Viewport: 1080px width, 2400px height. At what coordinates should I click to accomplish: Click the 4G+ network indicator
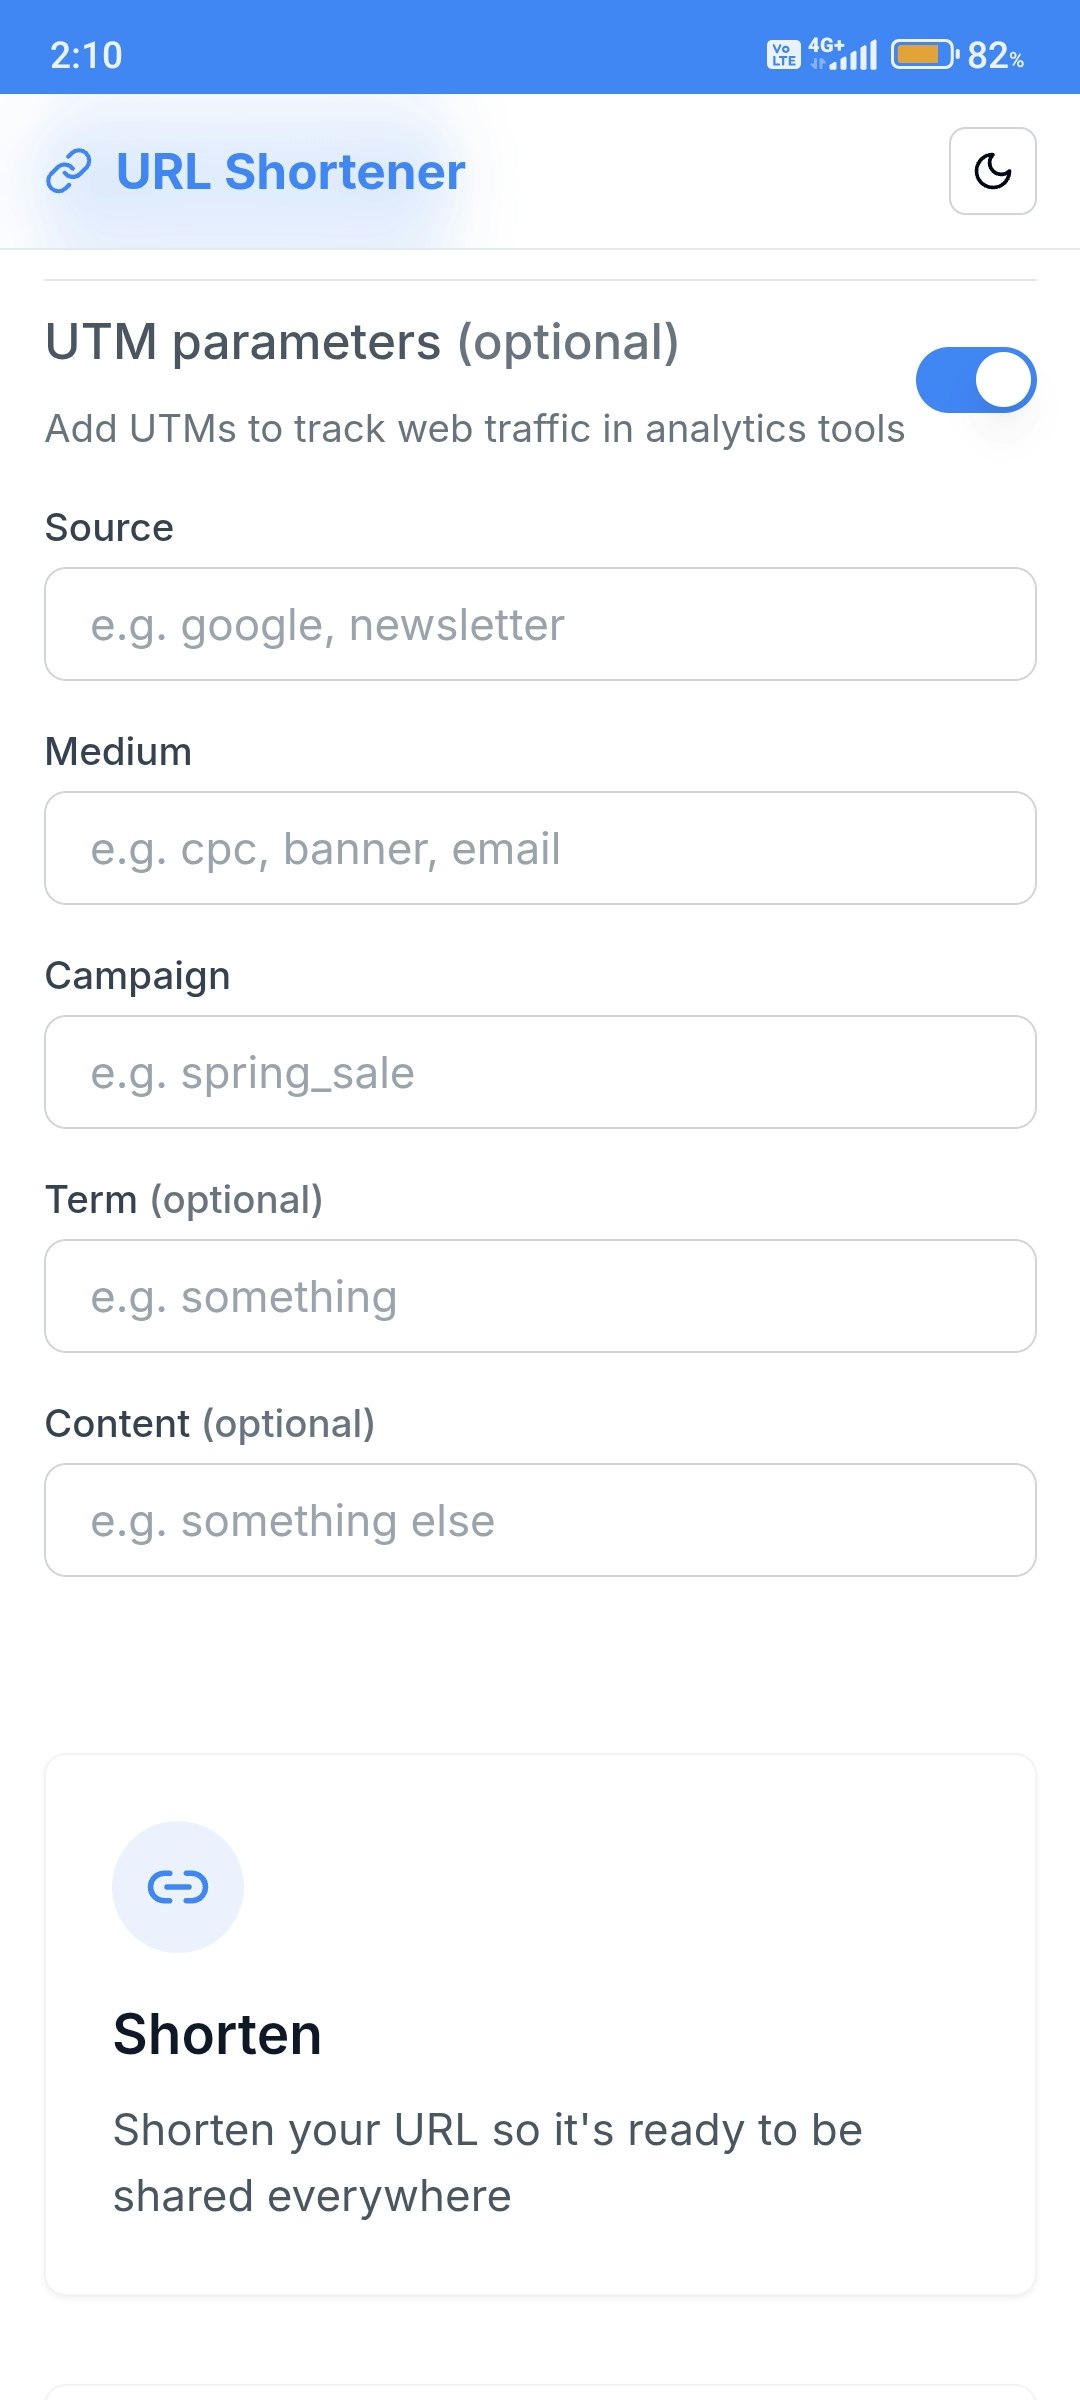click(826, 47)
